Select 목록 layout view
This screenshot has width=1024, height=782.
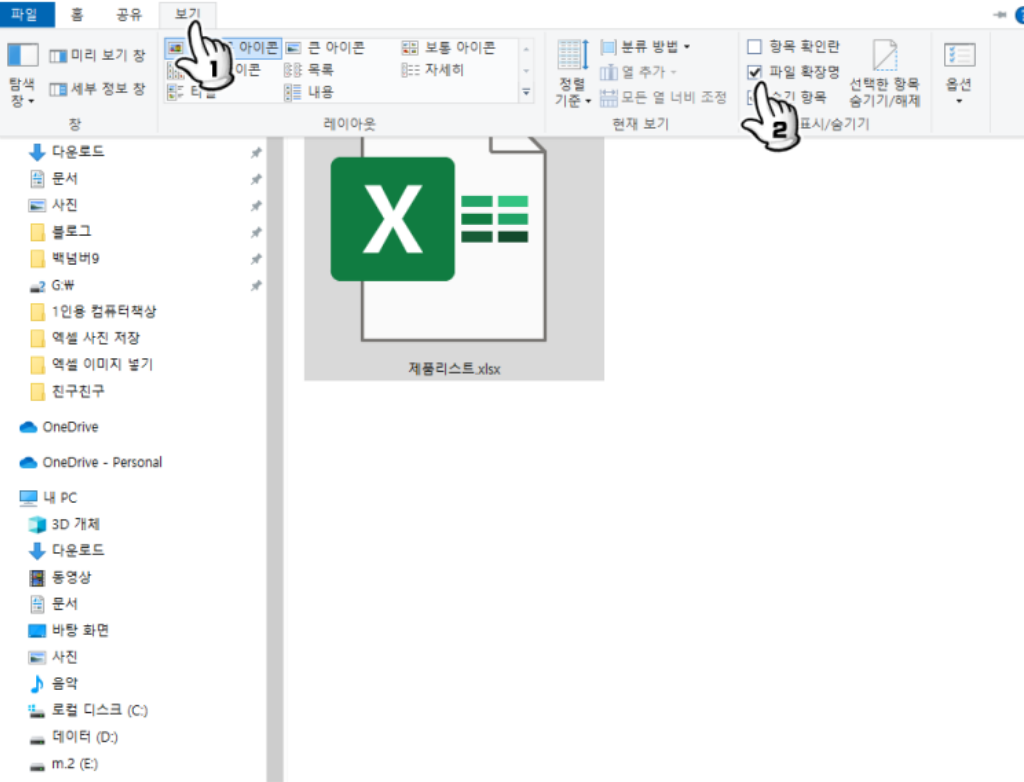309,70
